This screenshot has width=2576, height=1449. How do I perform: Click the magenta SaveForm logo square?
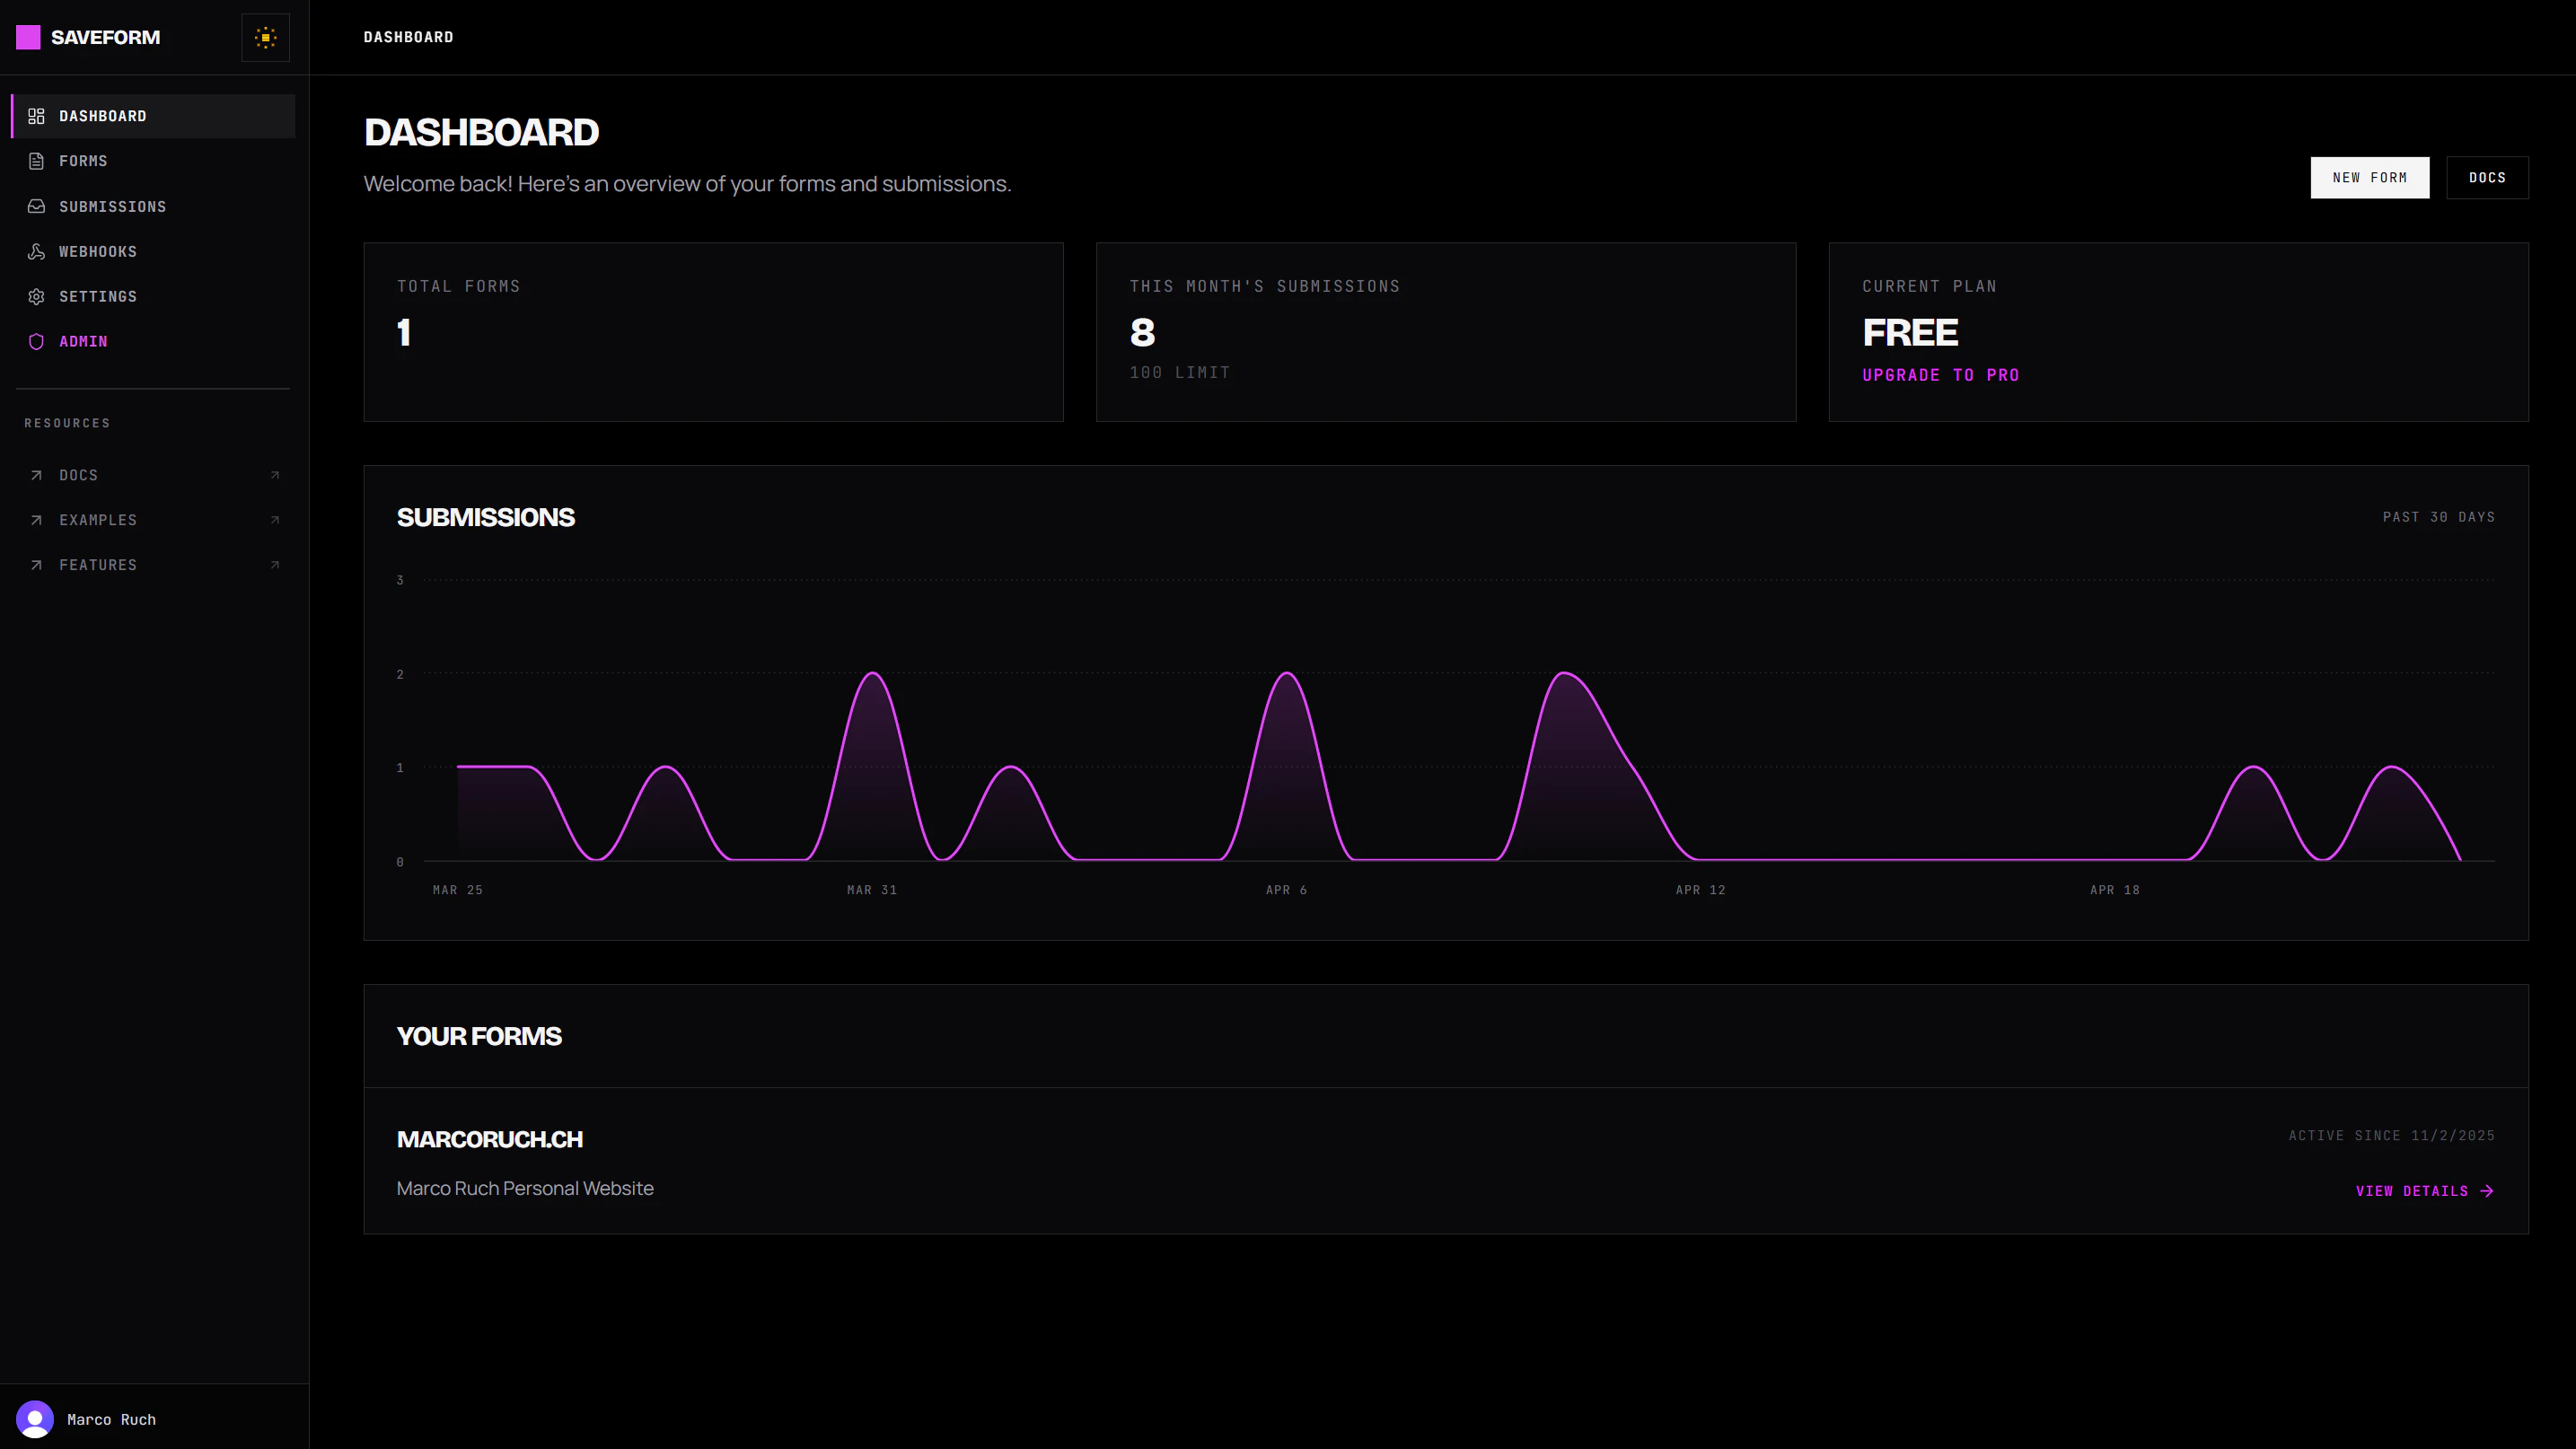[29, 37]
